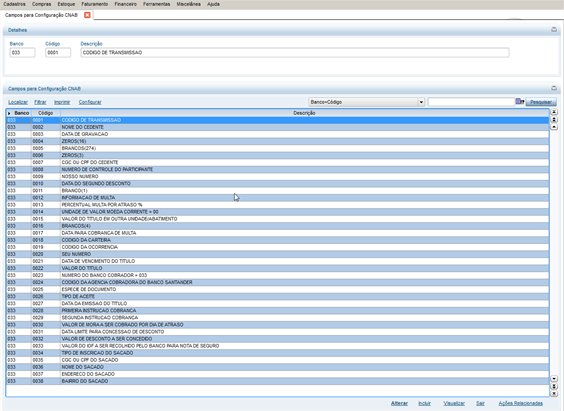The width and height of the screenshot is (564, 411).
Task: Open the Financeiro menu
Action: tap(126, 4)
